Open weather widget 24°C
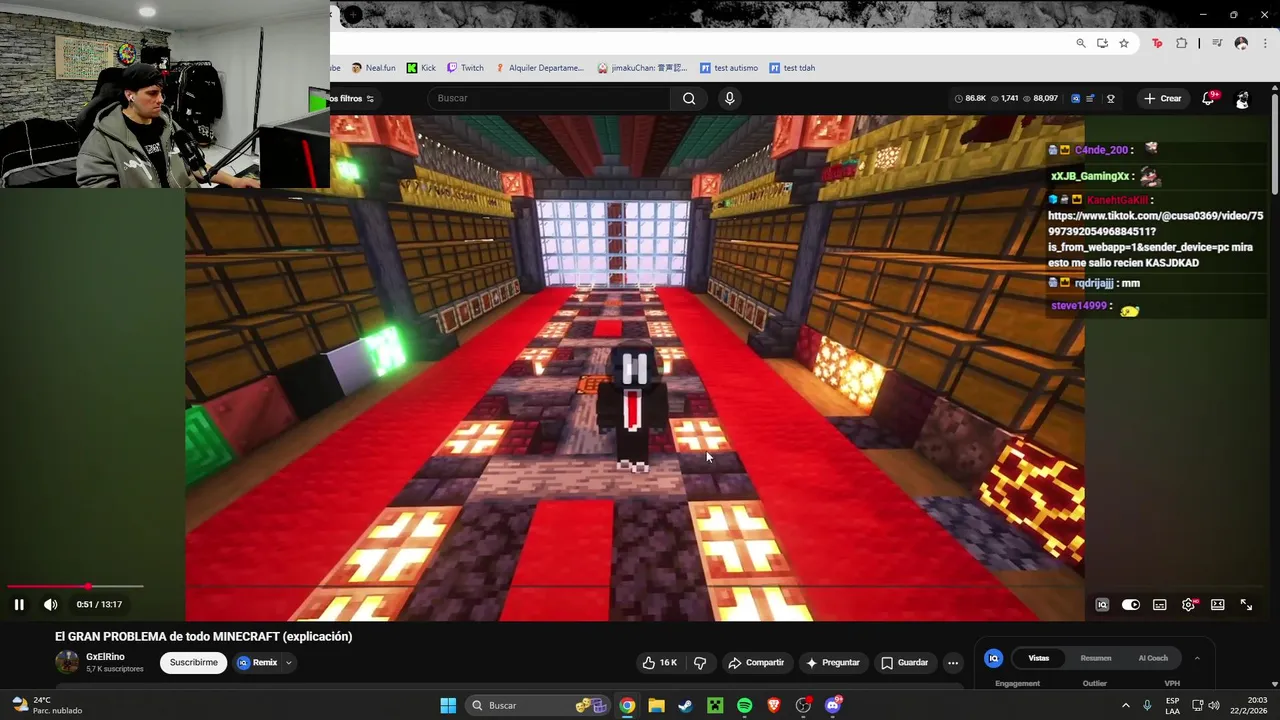The height and width of the screenshot is (720, 1280). [x=46, y=705]
